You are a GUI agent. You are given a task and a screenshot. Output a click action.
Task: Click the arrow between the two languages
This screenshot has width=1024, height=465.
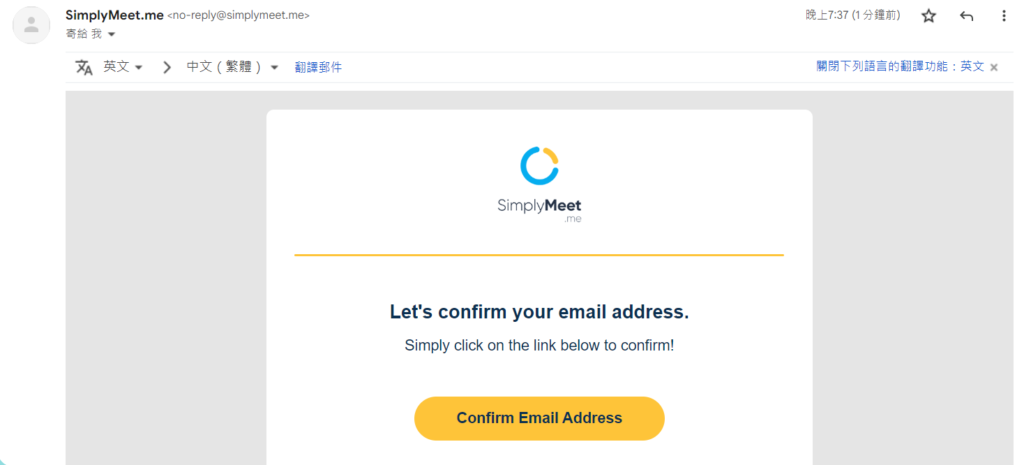point(167,67)
